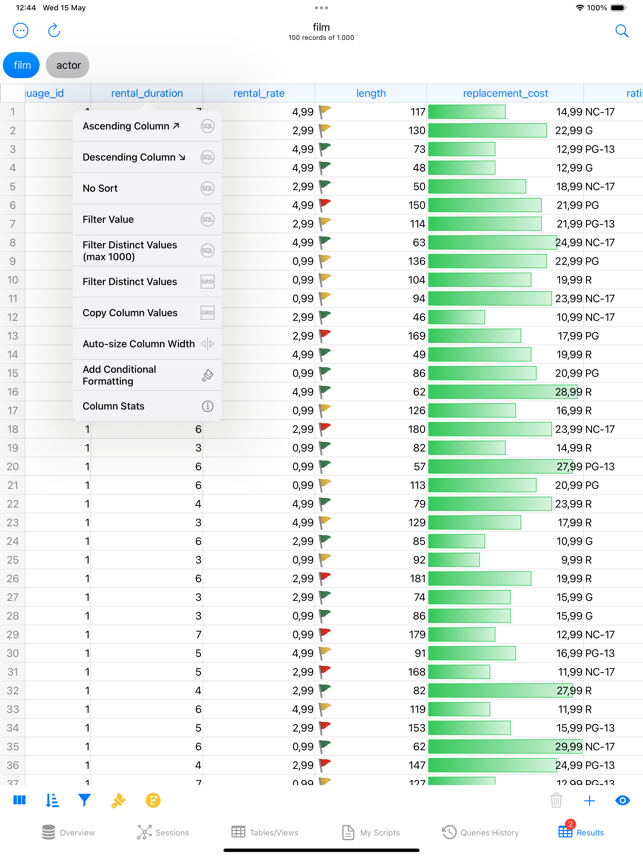Open the more options ellipsis menu
Image resolution: width=643 pixels, height=857 pixels.
20,31
